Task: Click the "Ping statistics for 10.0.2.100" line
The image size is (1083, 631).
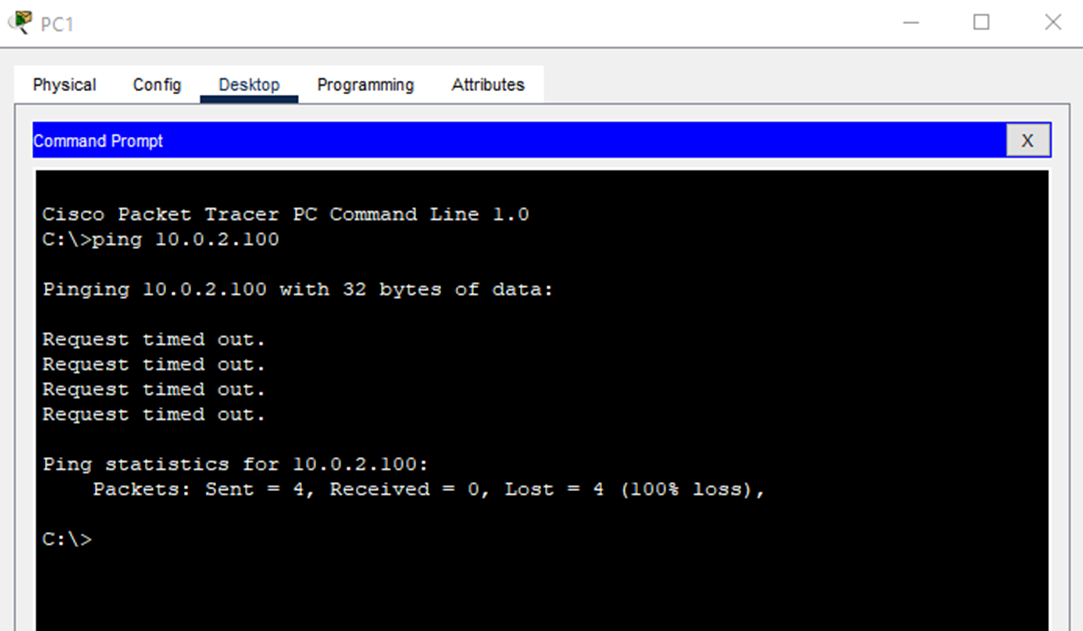Action: [x=236, y=465]
